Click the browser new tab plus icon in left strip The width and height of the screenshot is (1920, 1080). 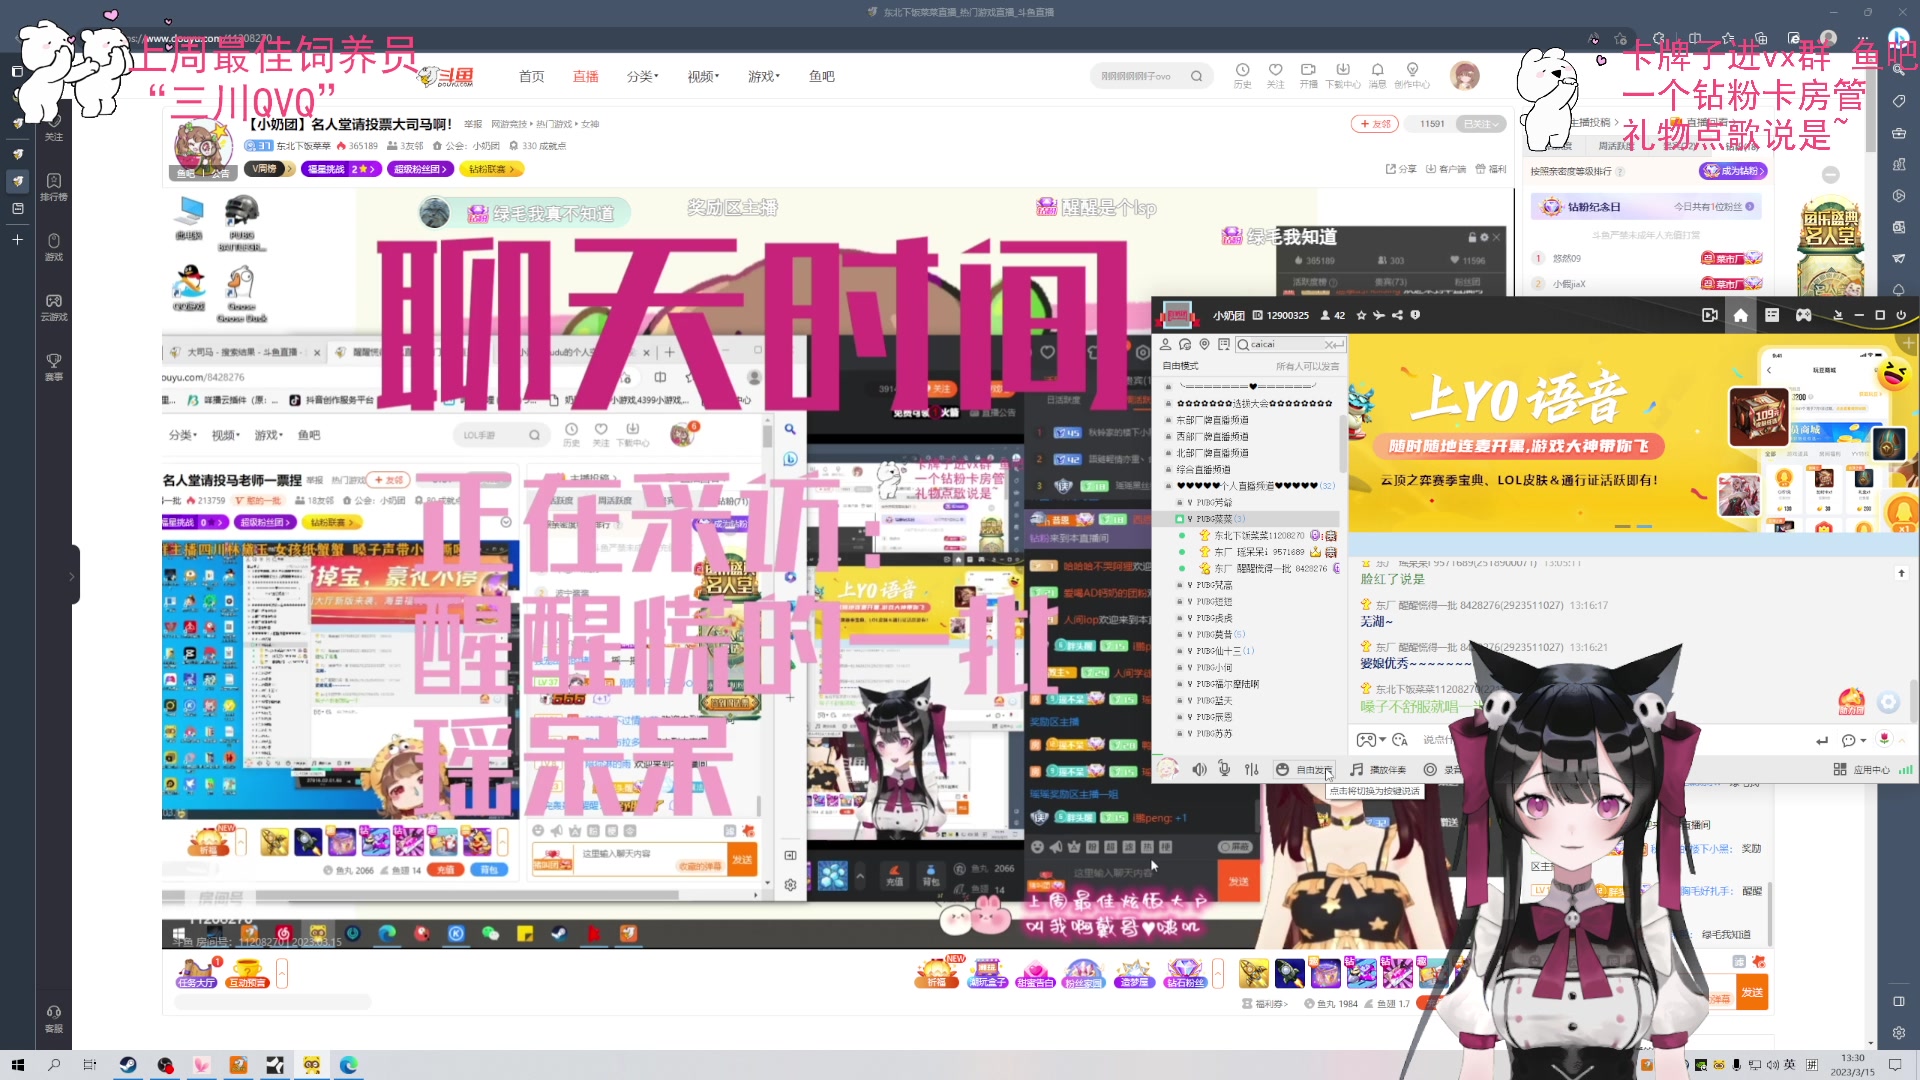(x=17, y=240)
